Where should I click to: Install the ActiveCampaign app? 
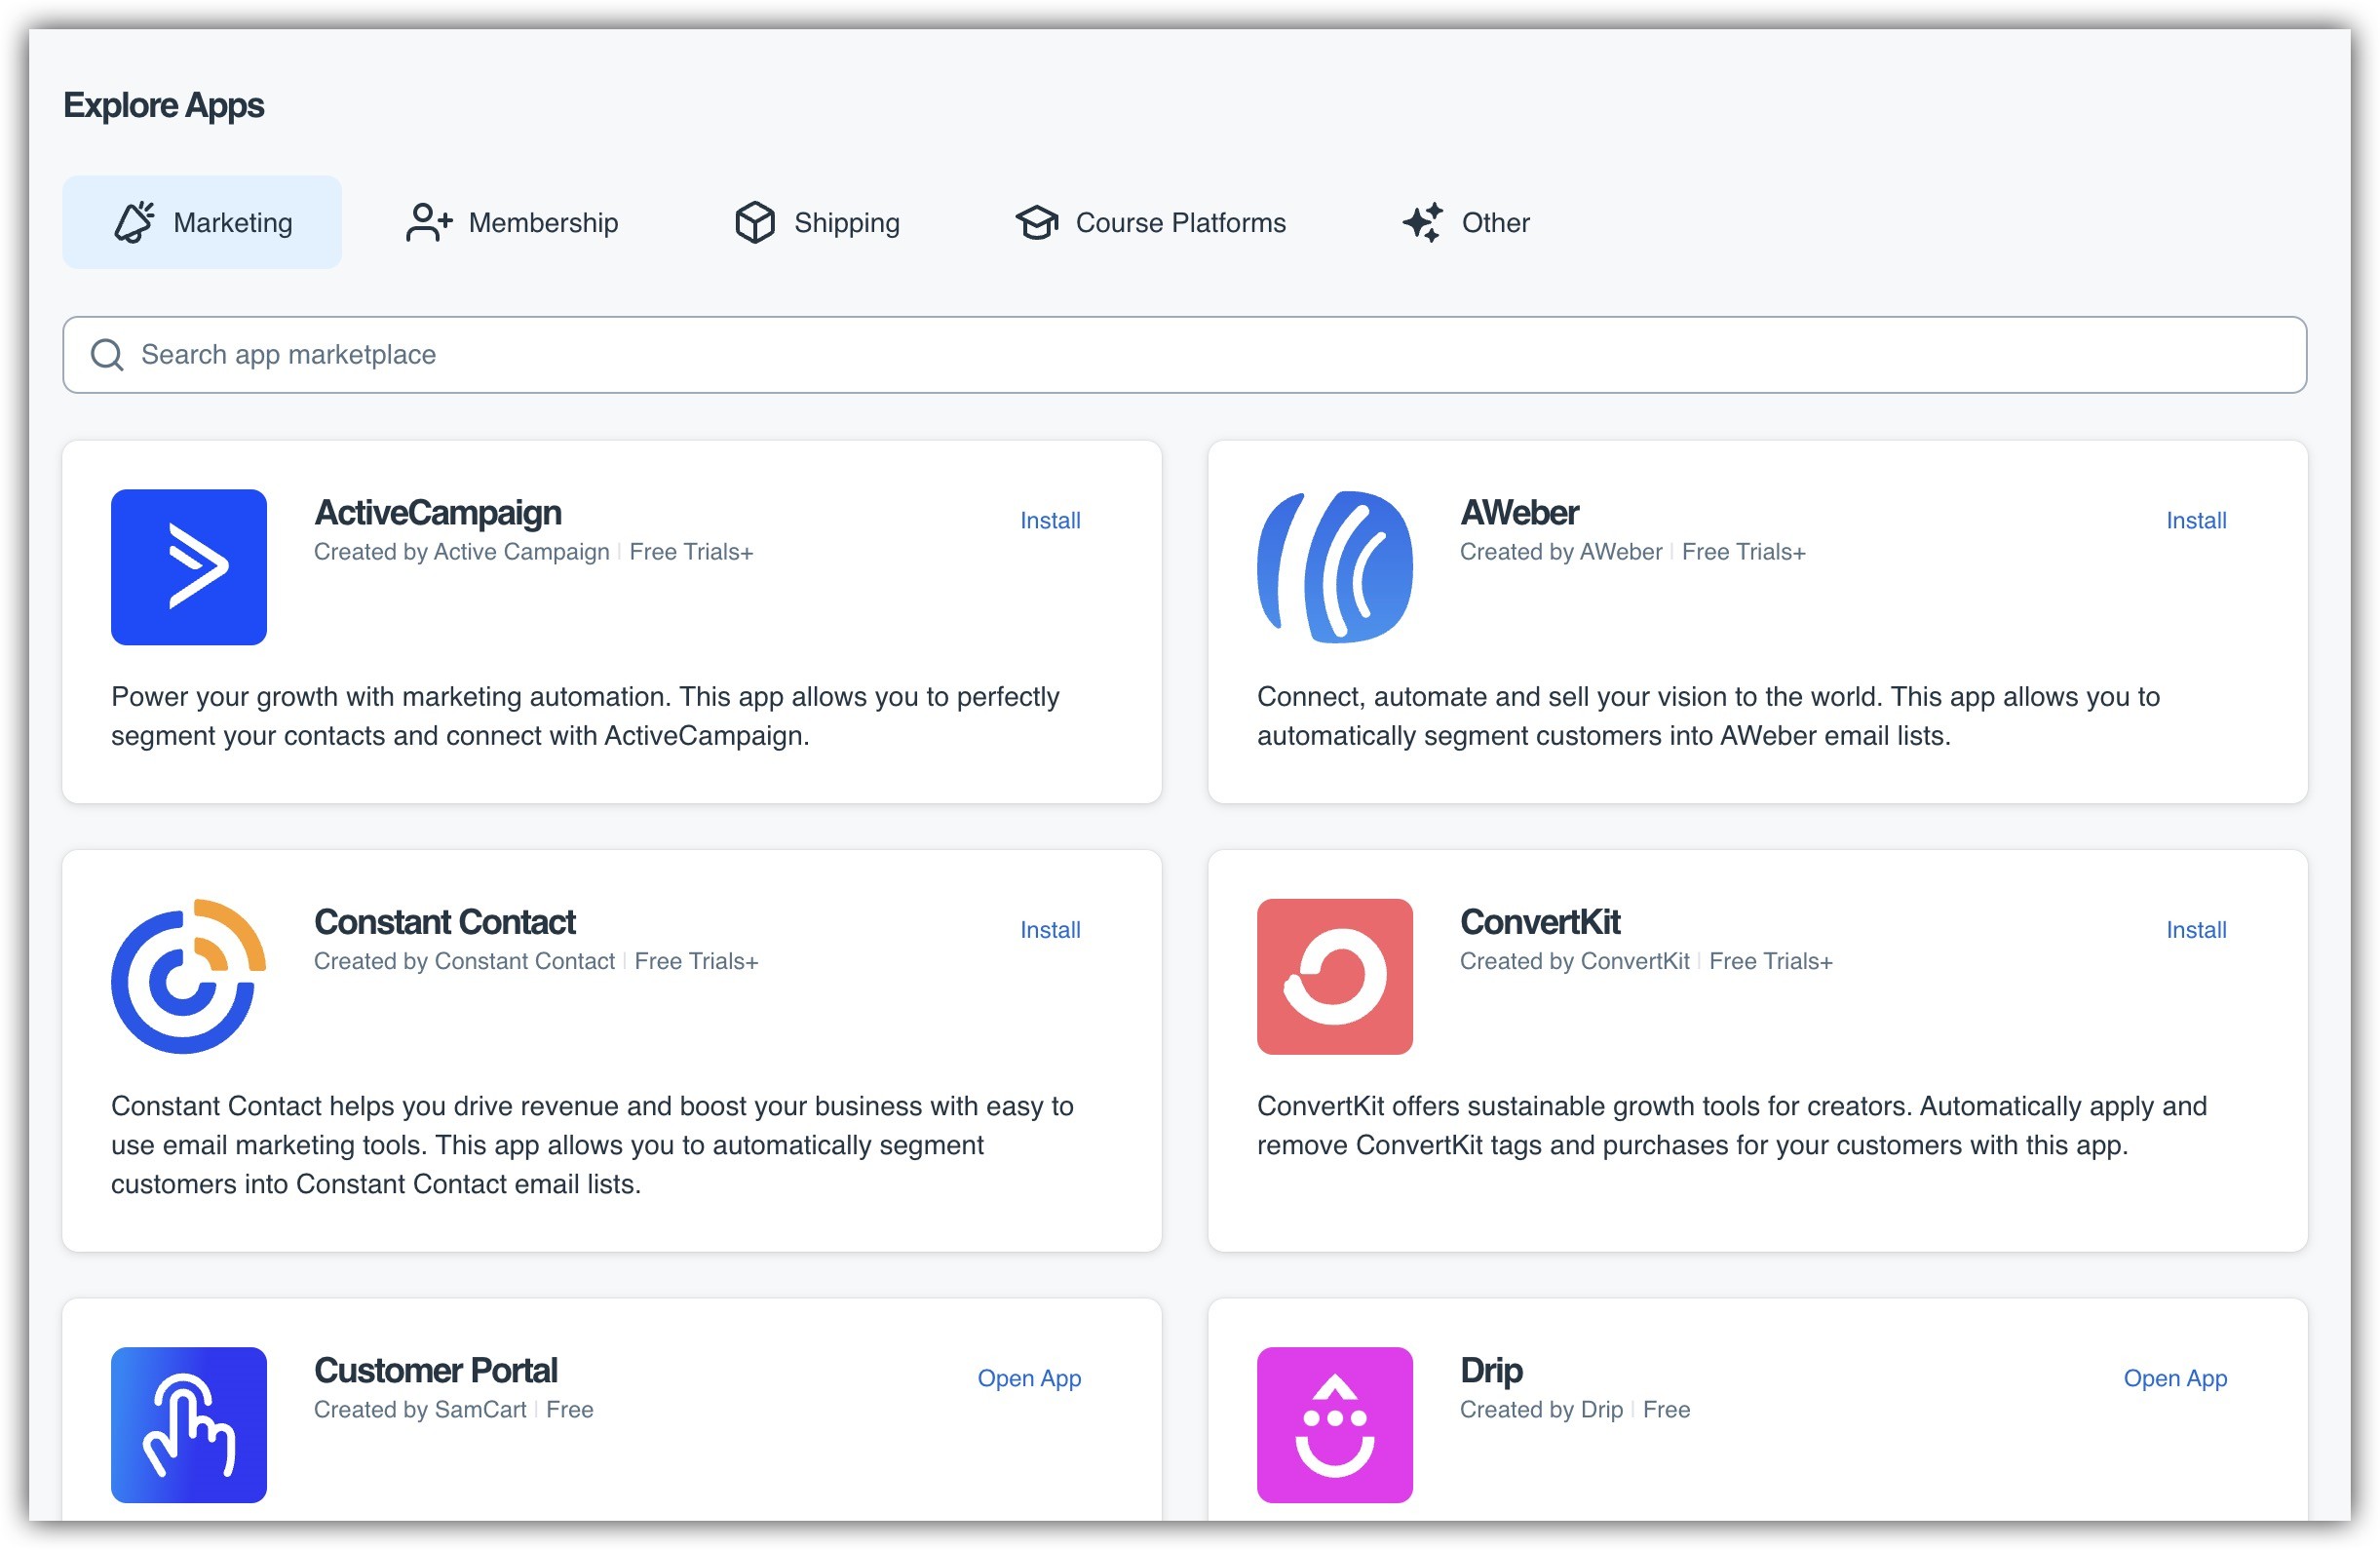pos(1050,520)
